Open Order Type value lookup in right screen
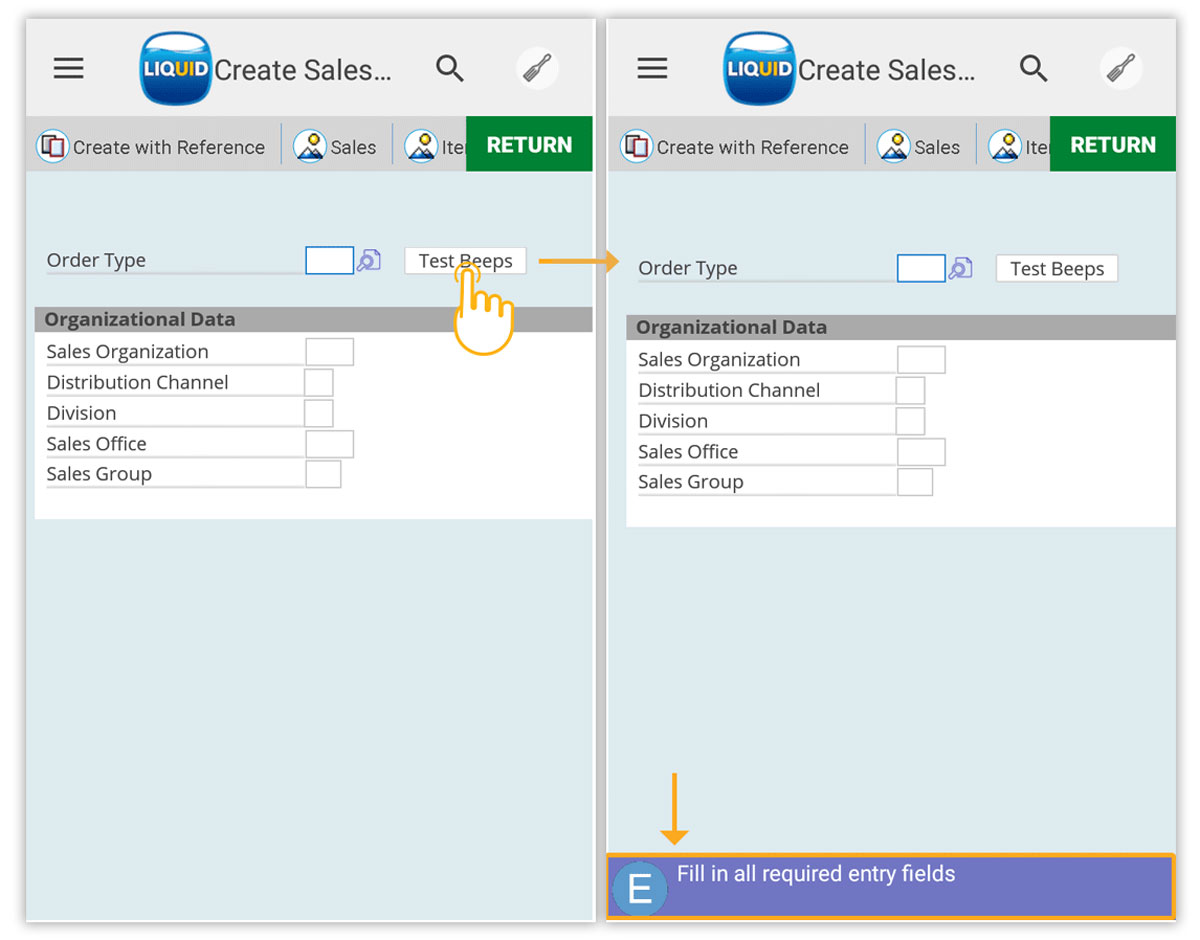1200x940 pixels. [x=960, y=268]
